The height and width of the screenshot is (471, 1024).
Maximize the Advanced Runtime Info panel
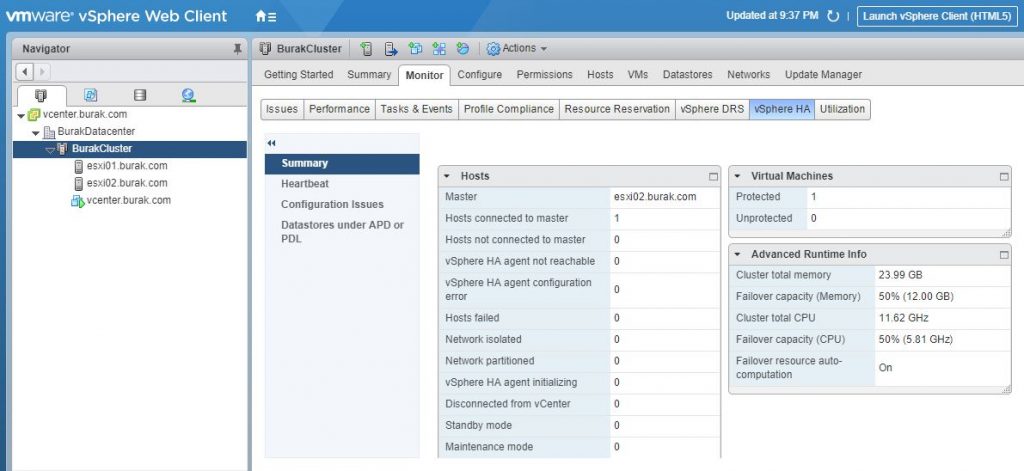click(1004, 255)
